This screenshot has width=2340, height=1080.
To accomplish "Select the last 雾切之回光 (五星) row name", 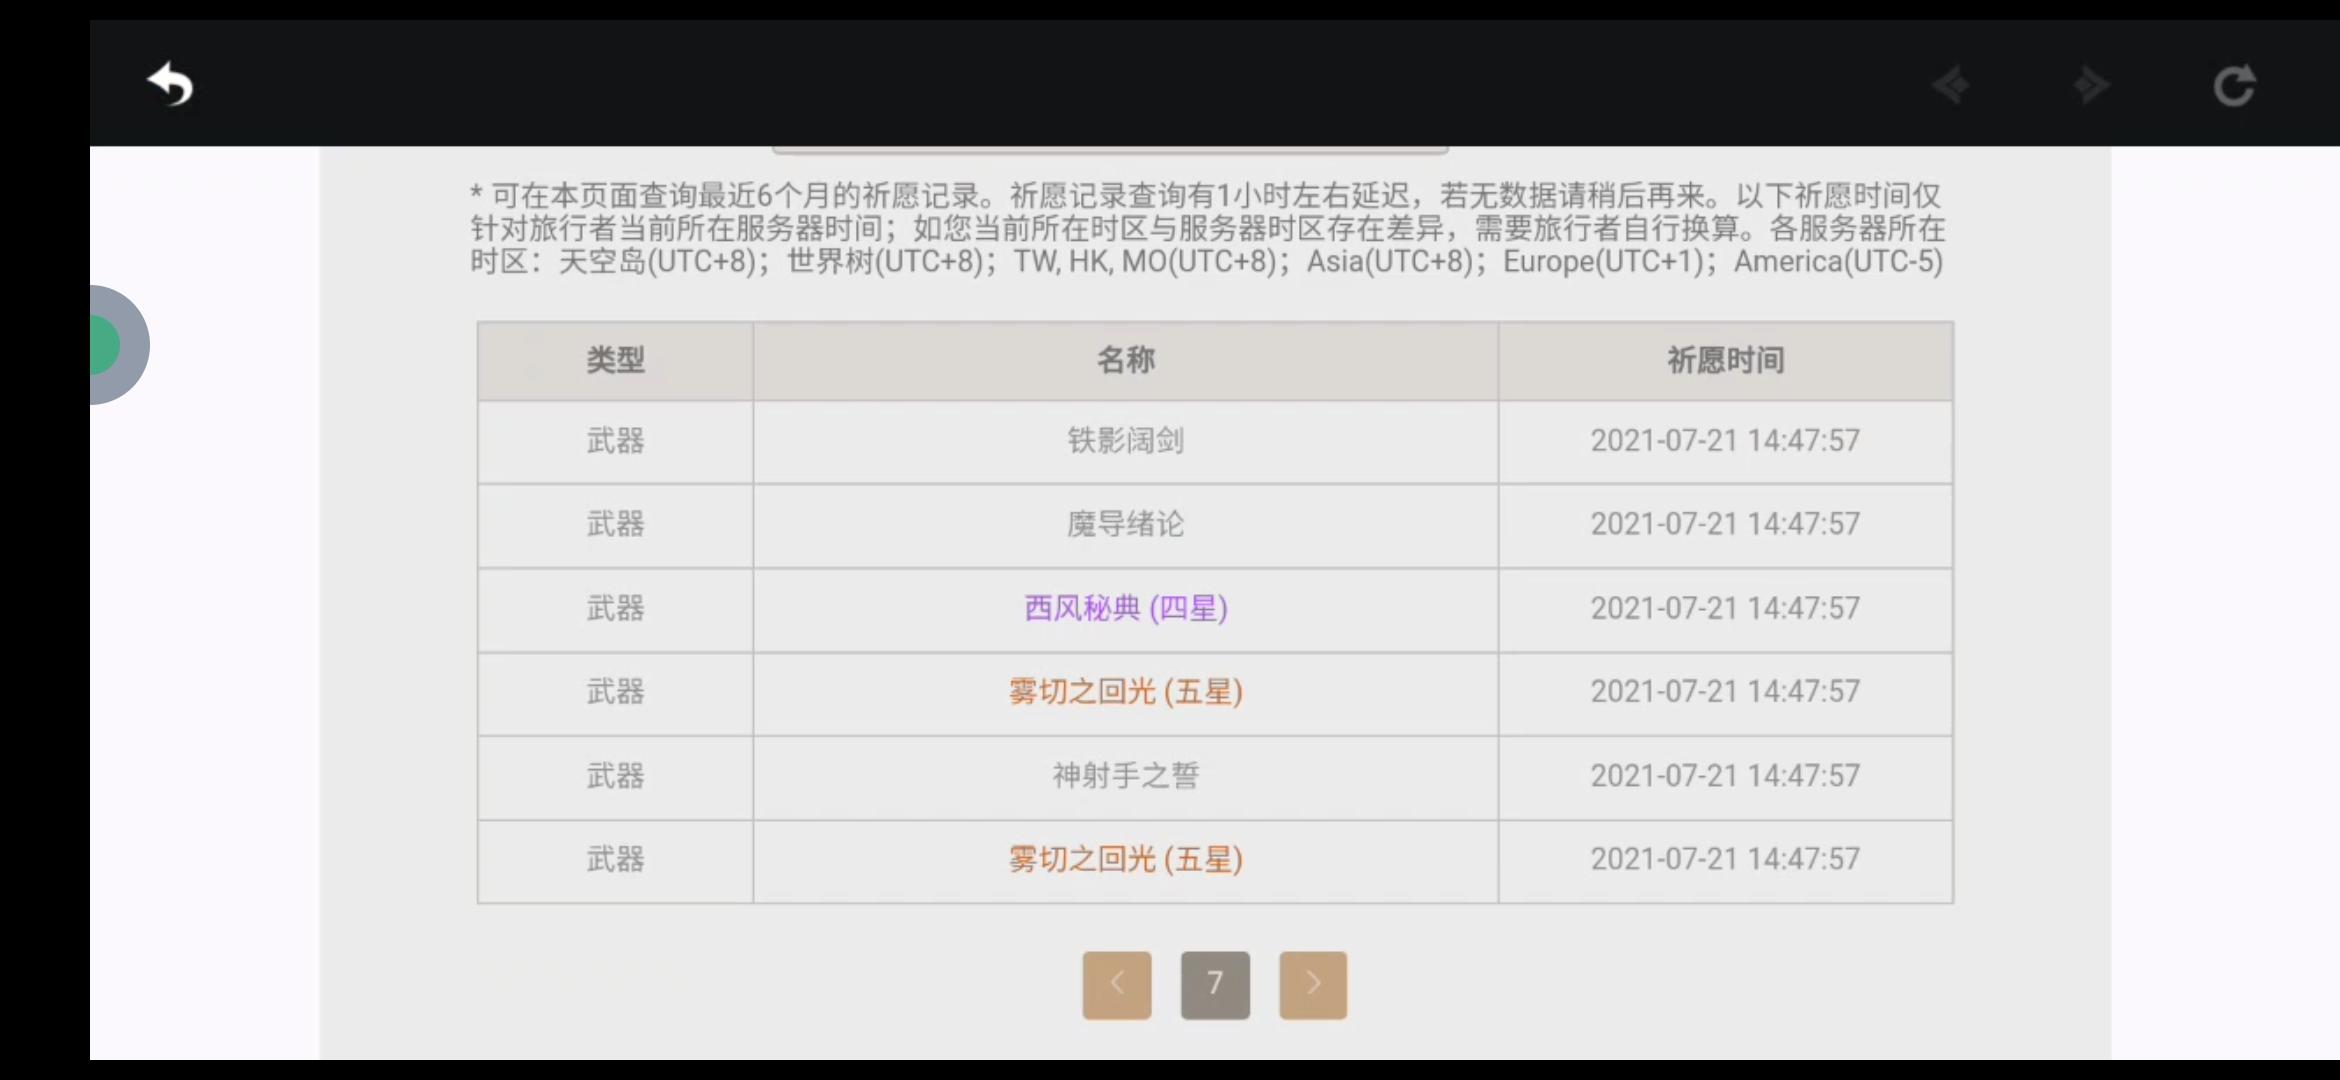I will click(x=1126, y=859).
